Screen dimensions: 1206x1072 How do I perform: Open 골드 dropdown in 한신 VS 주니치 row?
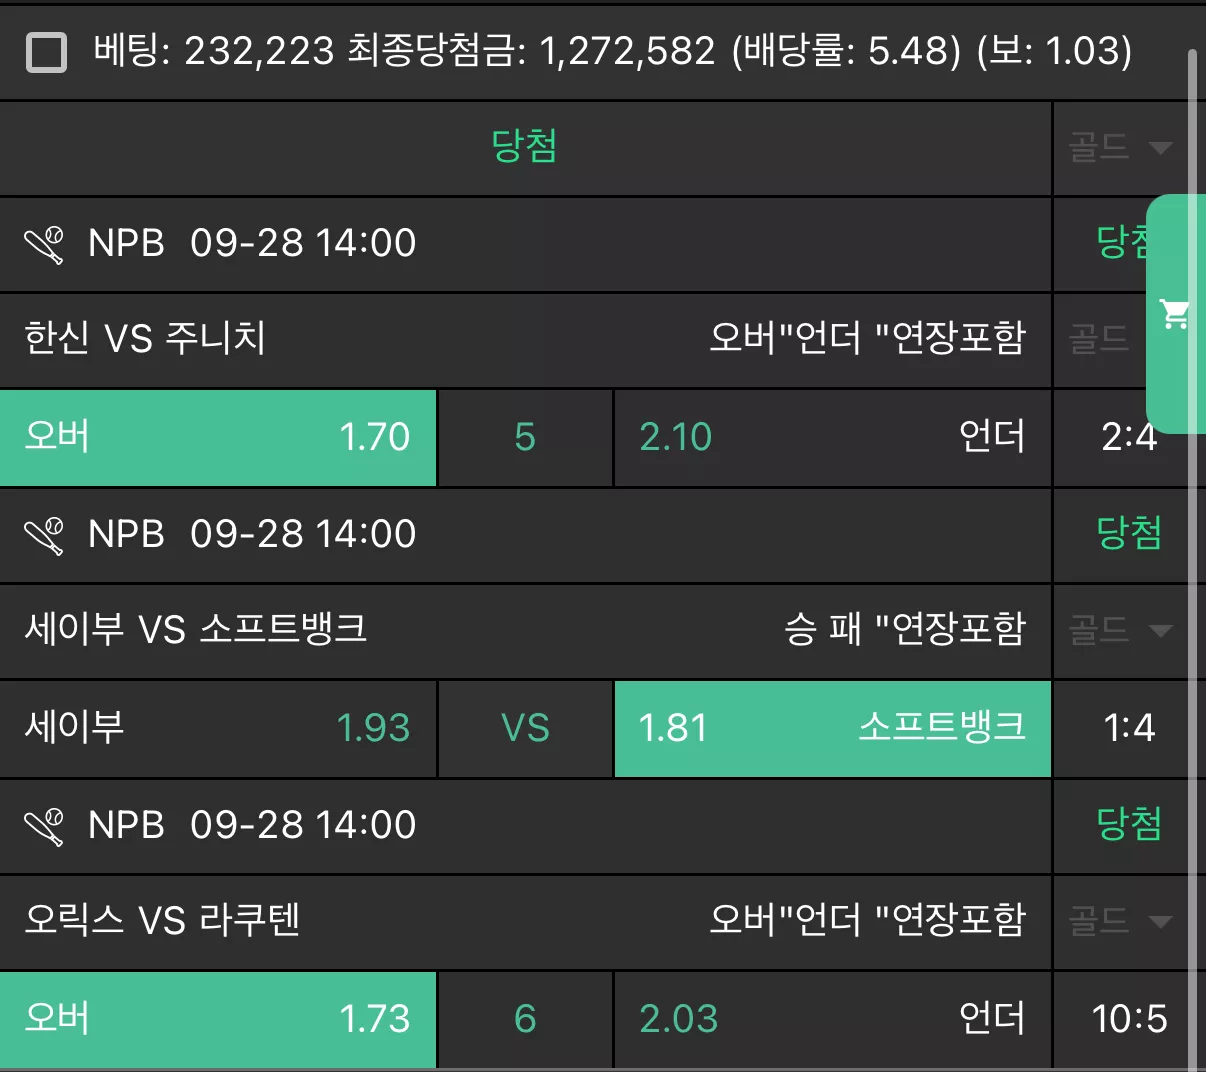pos(1100,339)
